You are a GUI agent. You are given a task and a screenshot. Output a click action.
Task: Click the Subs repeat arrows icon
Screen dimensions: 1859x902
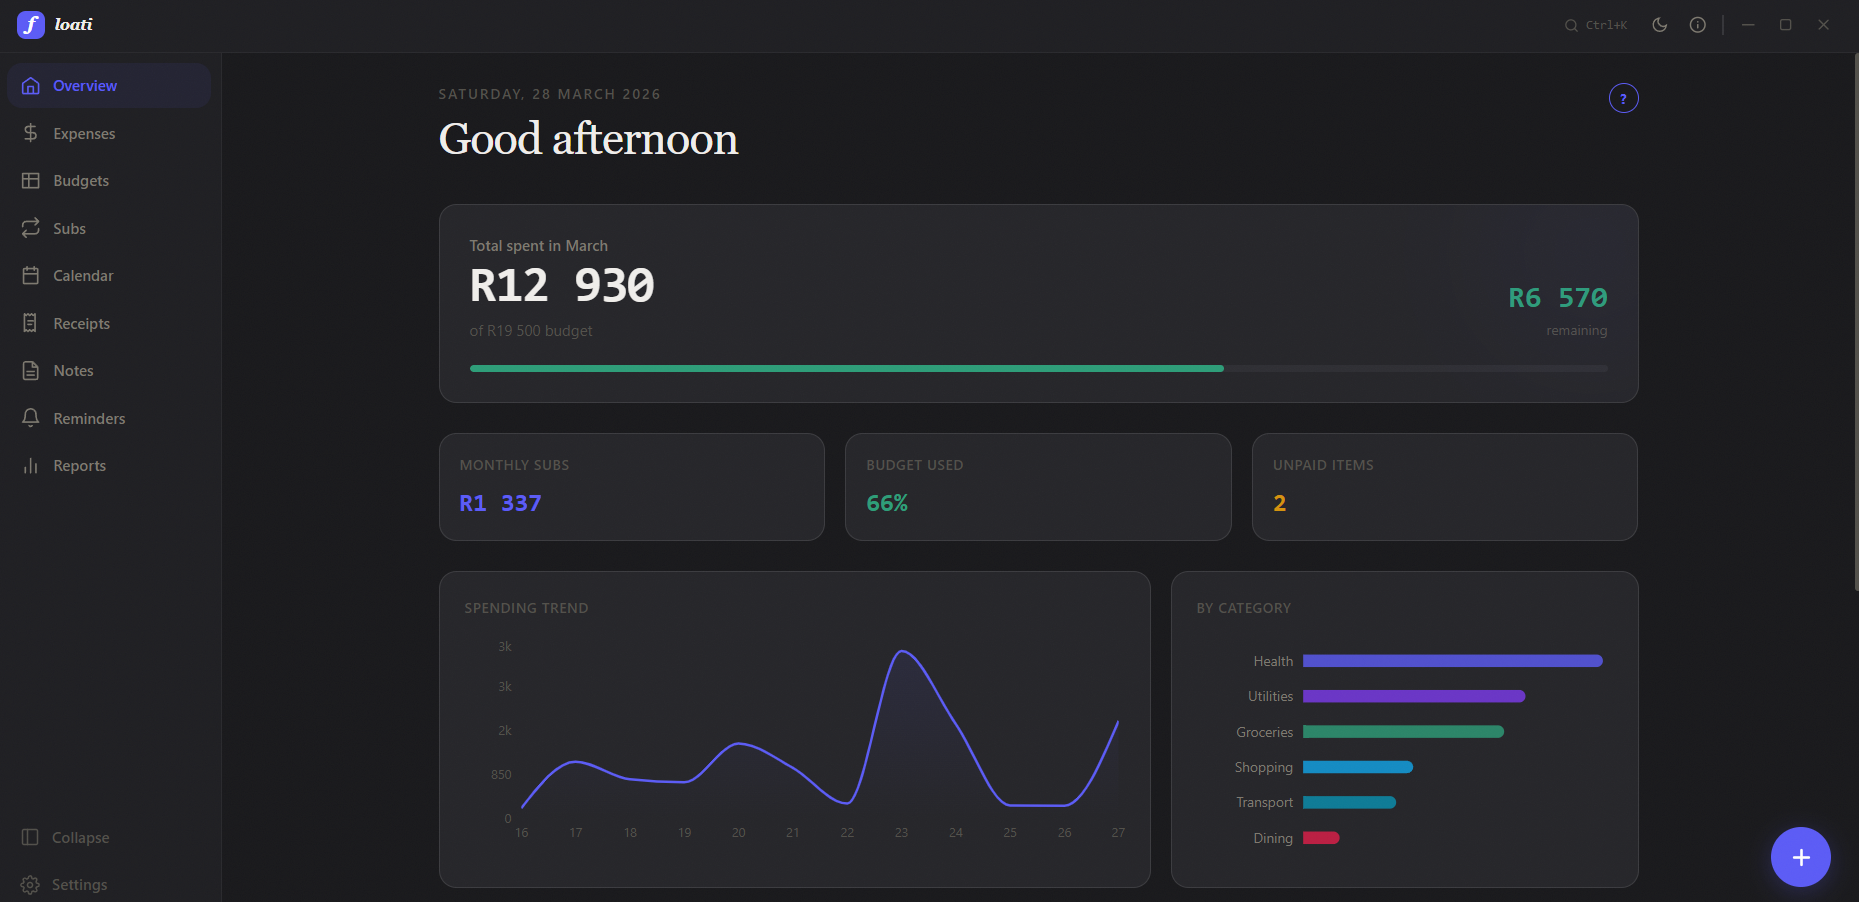[31, 228]
